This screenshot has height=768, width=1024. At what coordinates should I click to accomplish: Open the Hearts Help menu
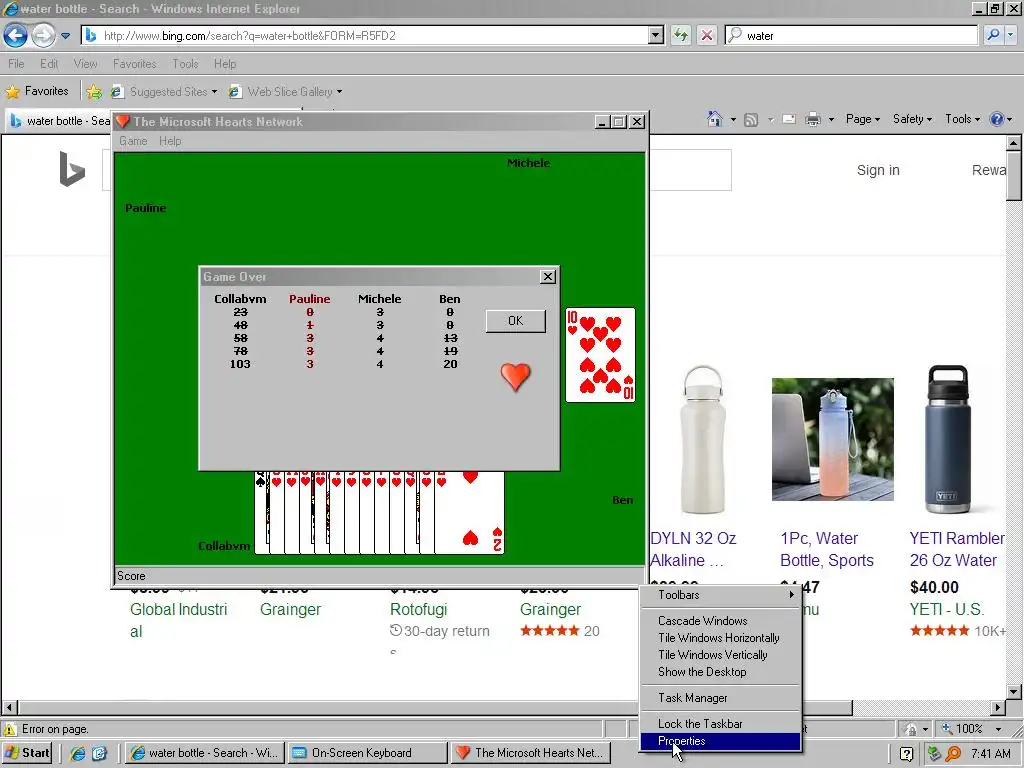[x=170, y=141]
